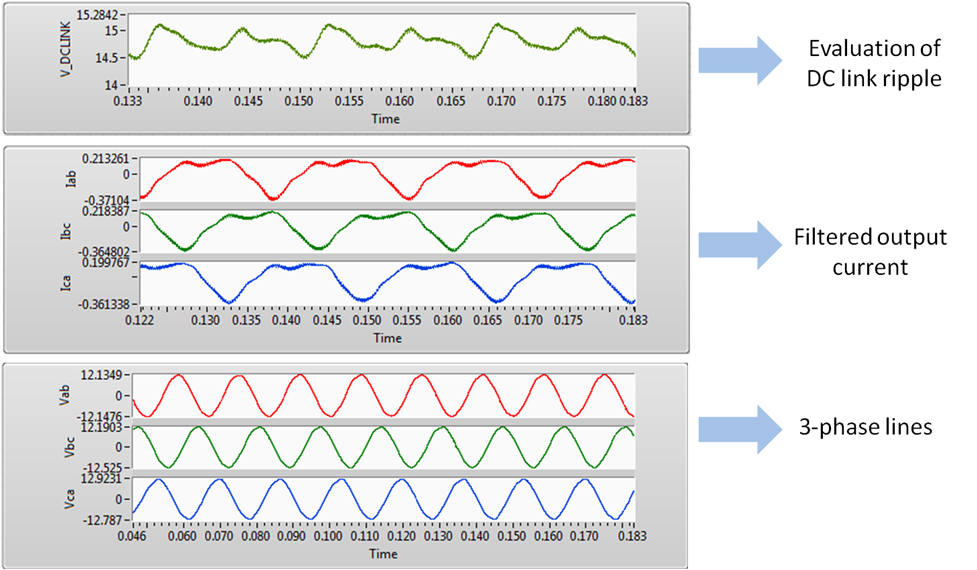Click the blue arrow beside the Iab/Ibc/Ica current graph
The width and height of the screenshot is (977, 570).
[x=739, y=245]
